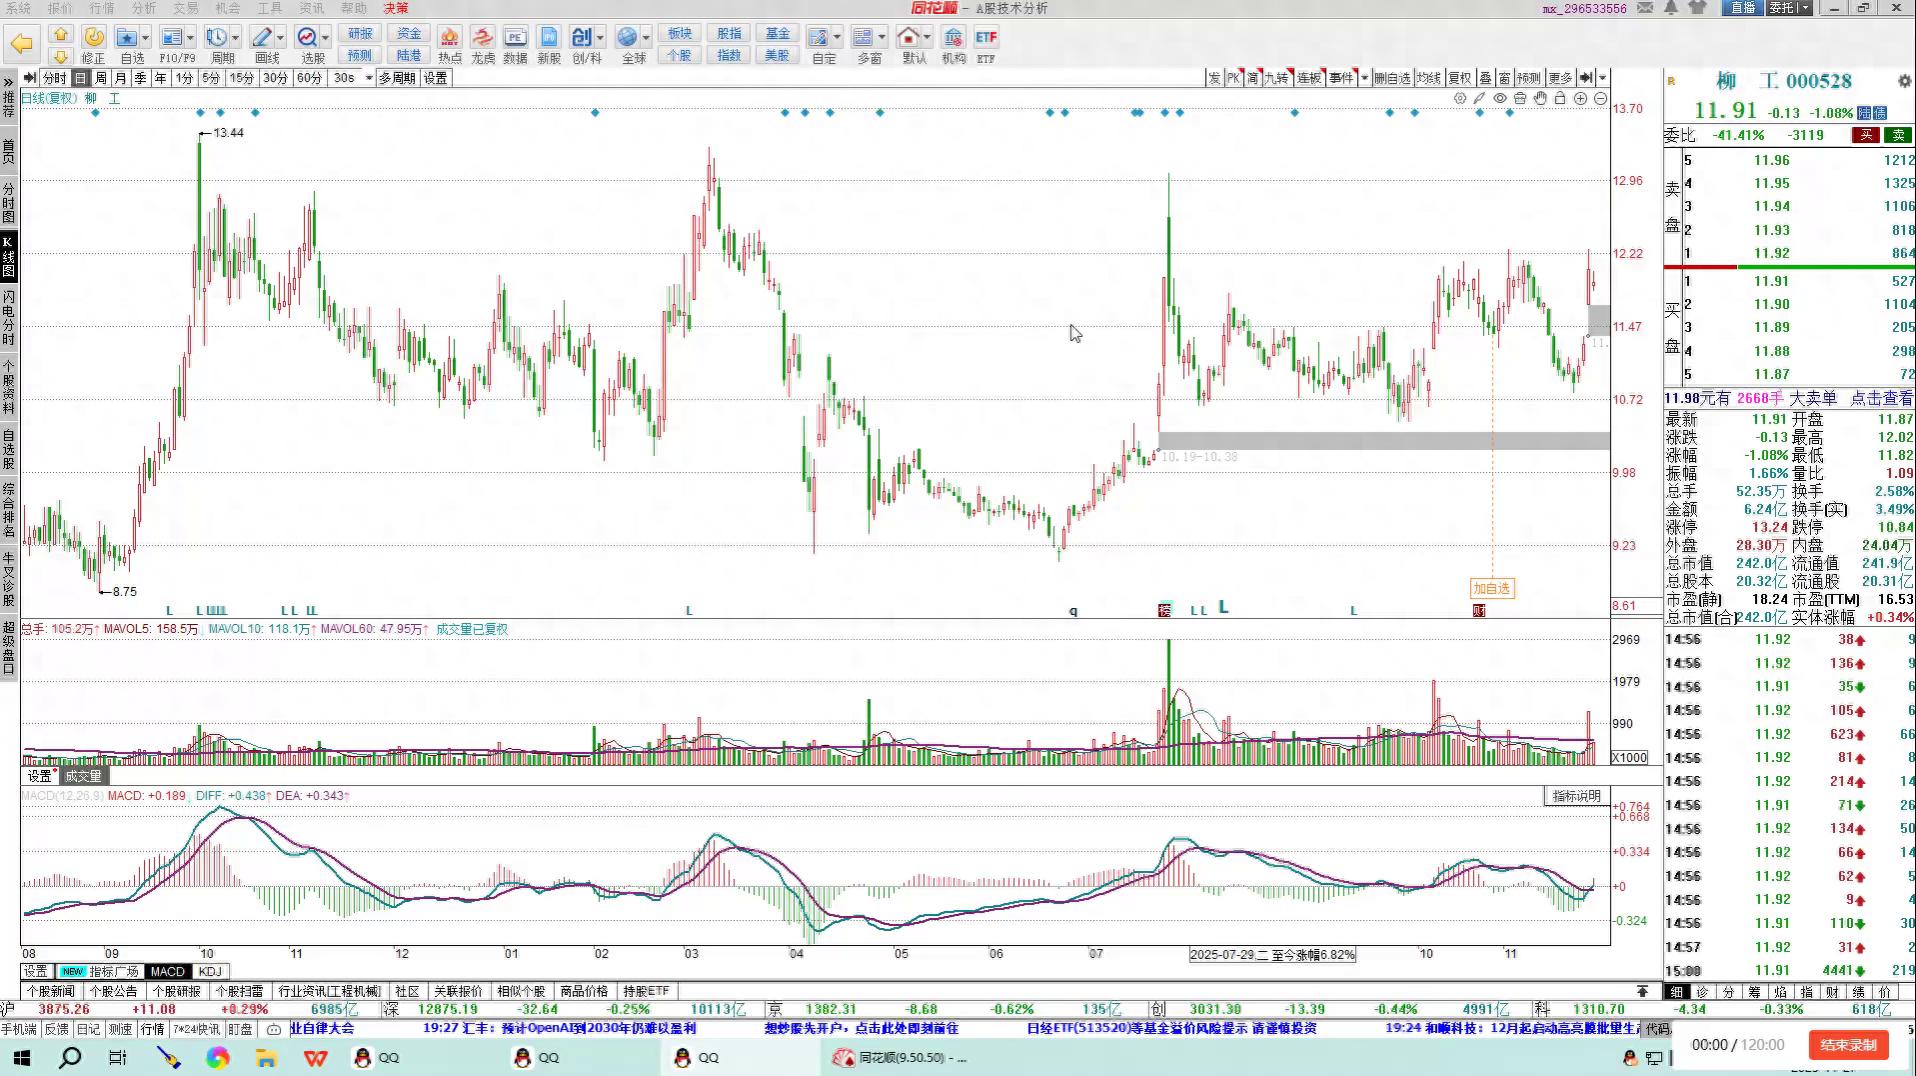
Task: Click the 修正 refresh icon
Action: click(93, 38)
